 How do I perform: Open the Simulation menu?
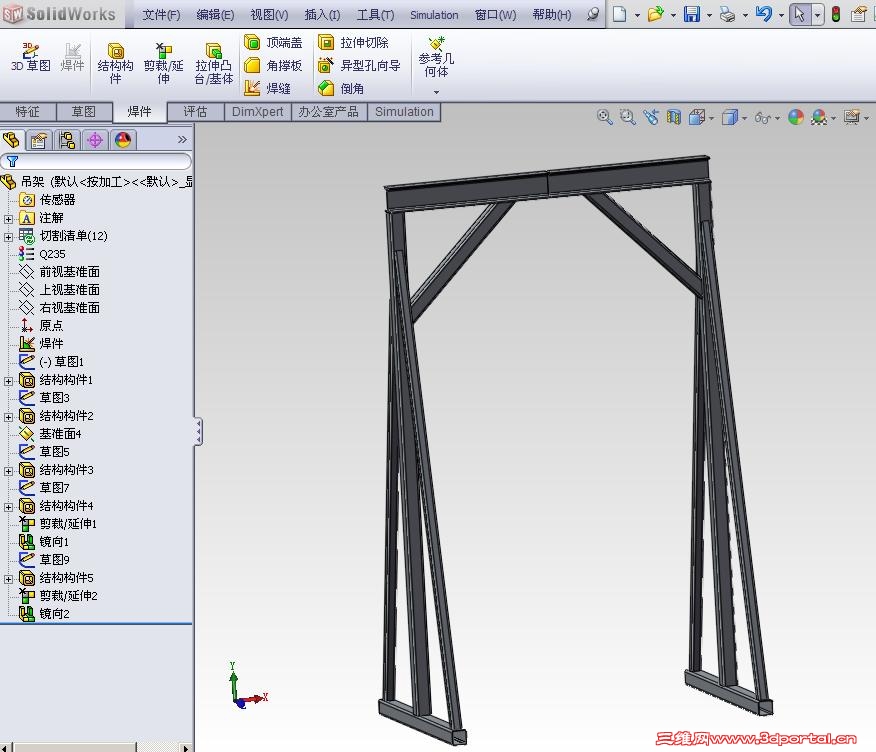pos(434,15)
